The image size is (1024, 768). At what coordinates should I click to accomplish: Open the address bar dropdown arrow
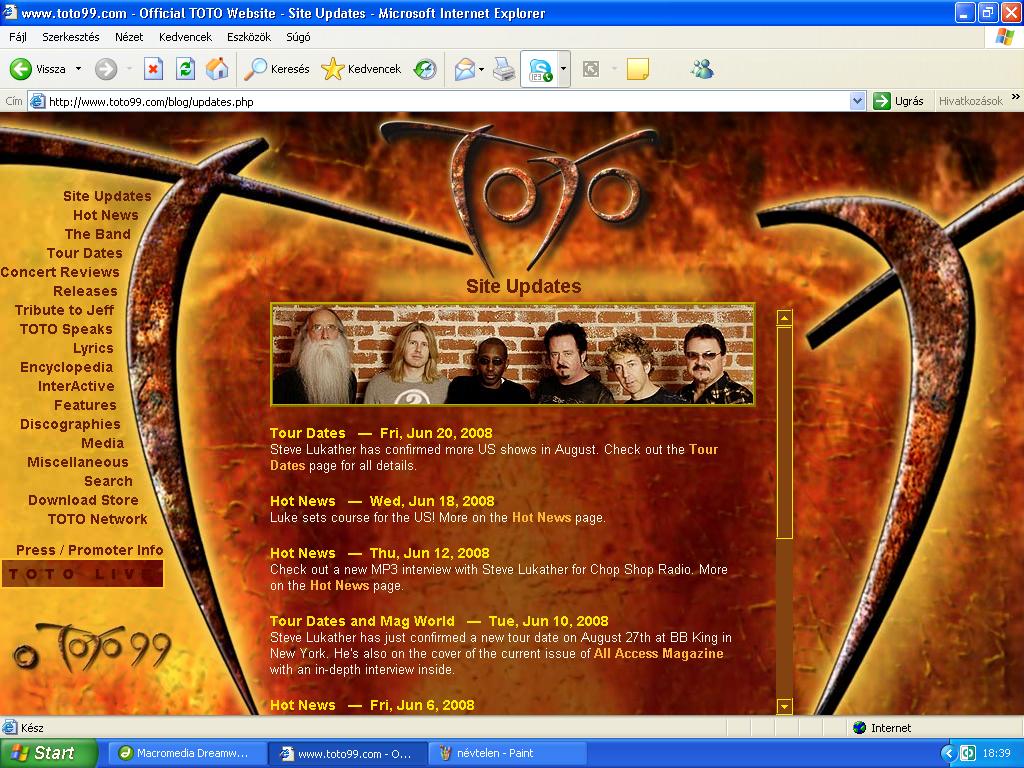pos(857,101)
